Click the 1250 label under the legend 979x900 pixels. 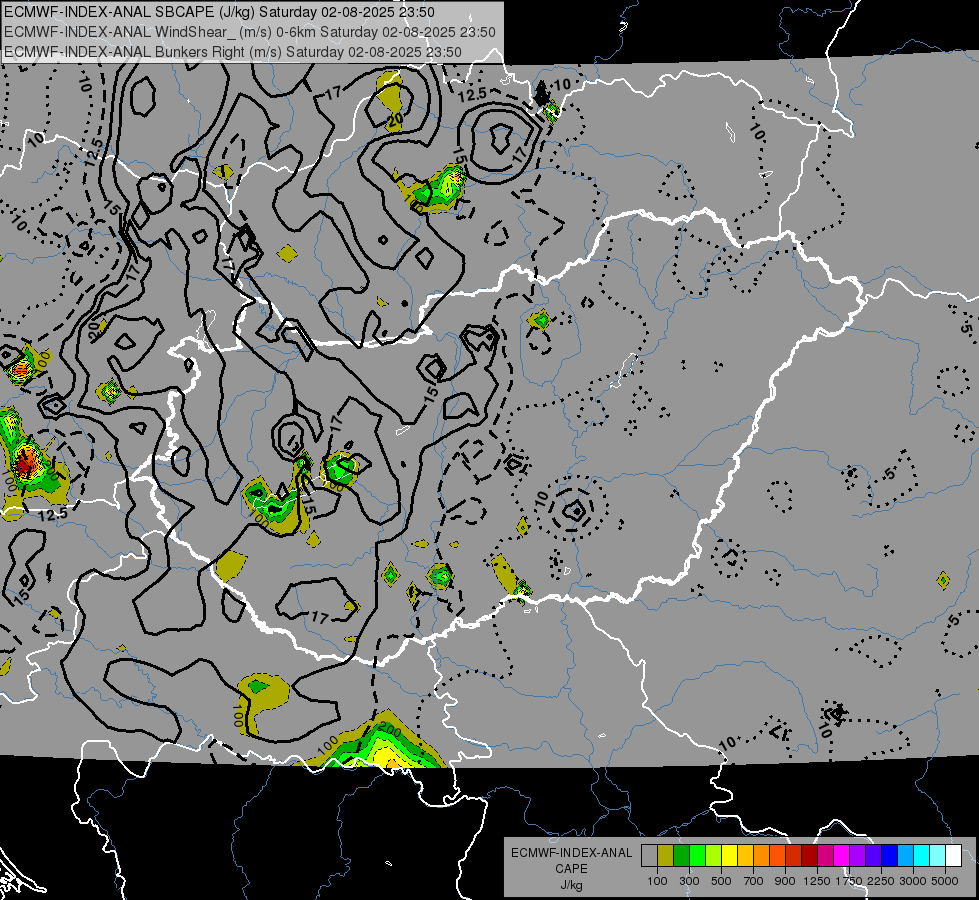click(x=817, y=881)
